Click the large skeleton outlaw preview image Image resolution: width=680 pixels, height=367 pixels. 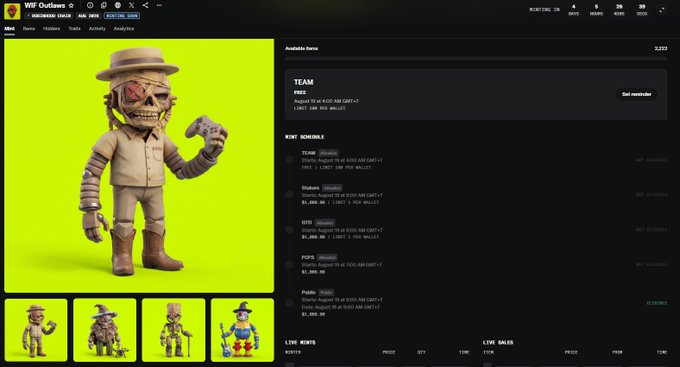(x=139, y=166)
